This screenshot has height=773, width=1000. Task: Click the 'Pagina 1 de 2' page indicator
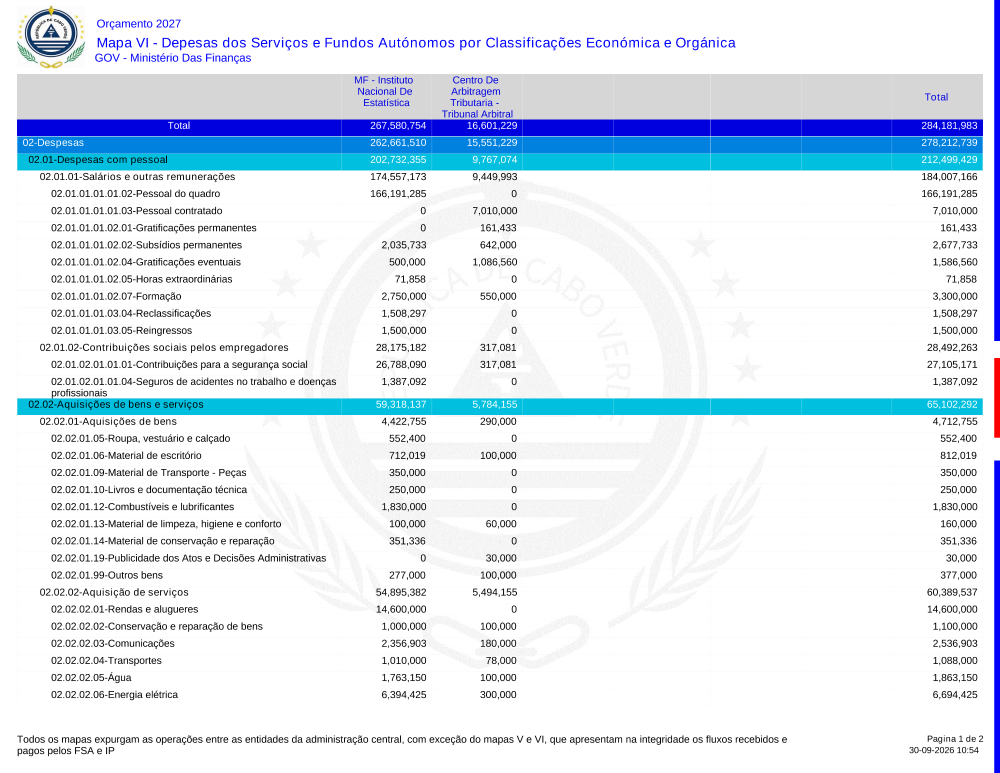pos(955,739)
